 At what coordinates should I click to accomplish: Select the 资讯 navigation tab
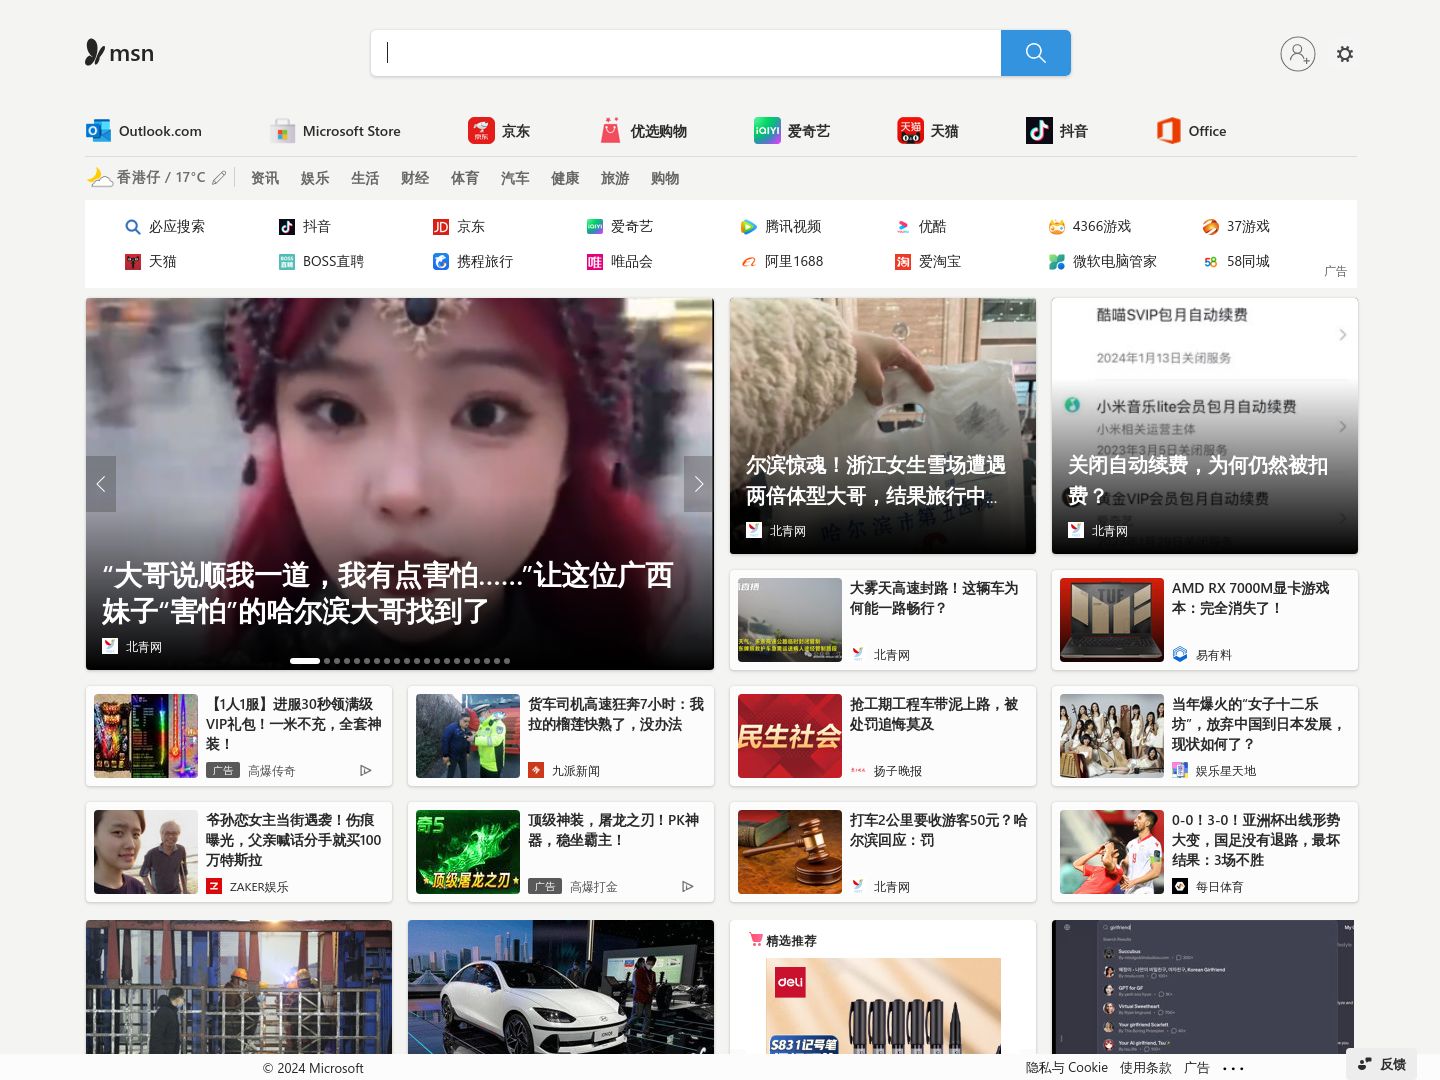[x=265, y=178]
